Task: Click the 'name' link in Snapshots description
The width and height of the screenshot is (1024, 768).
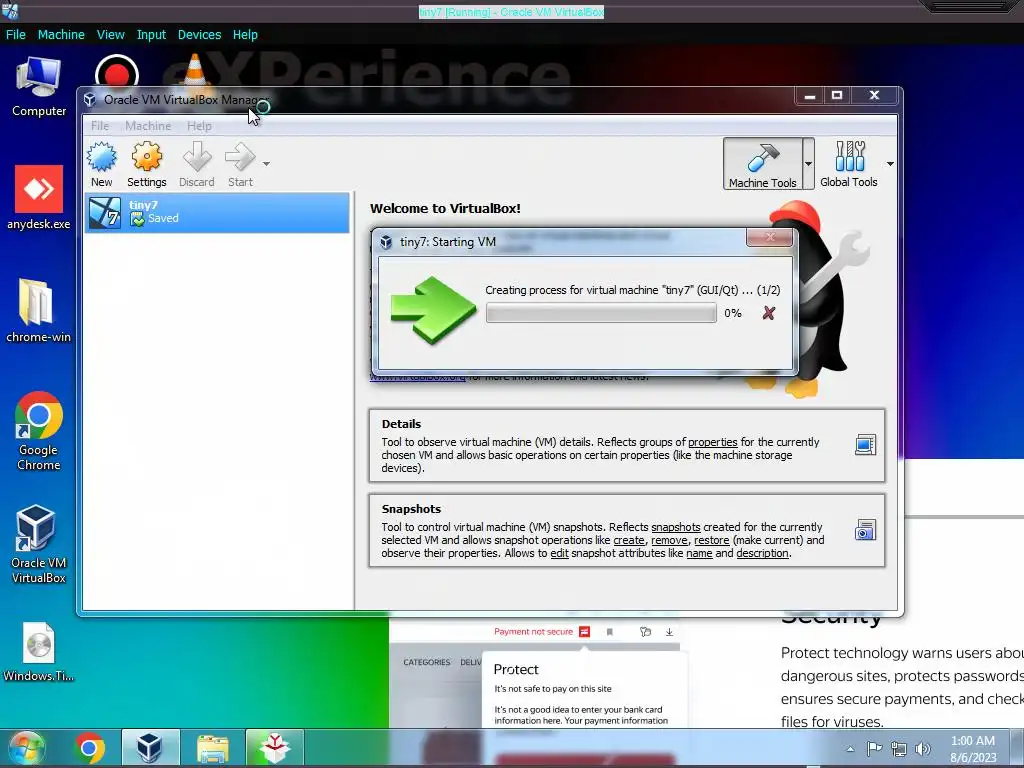Action: point(699,553)
